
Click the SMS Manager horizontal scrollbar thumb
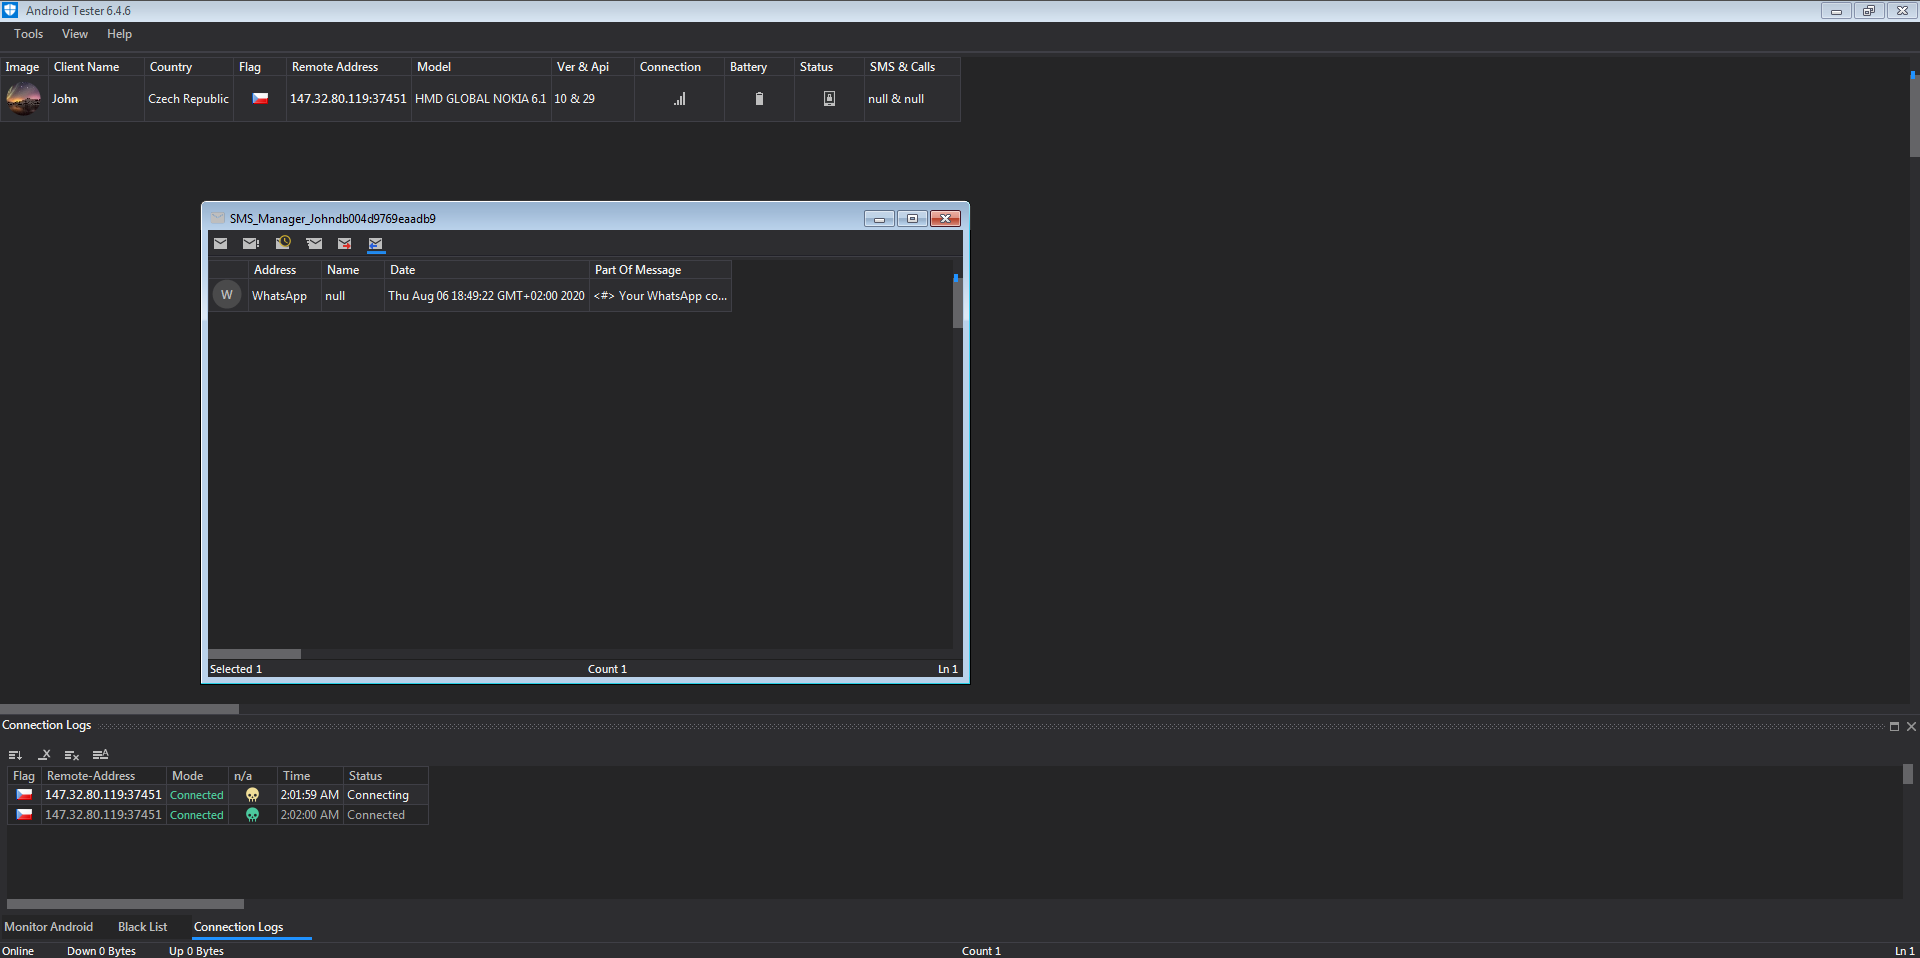tap(254, 654)
